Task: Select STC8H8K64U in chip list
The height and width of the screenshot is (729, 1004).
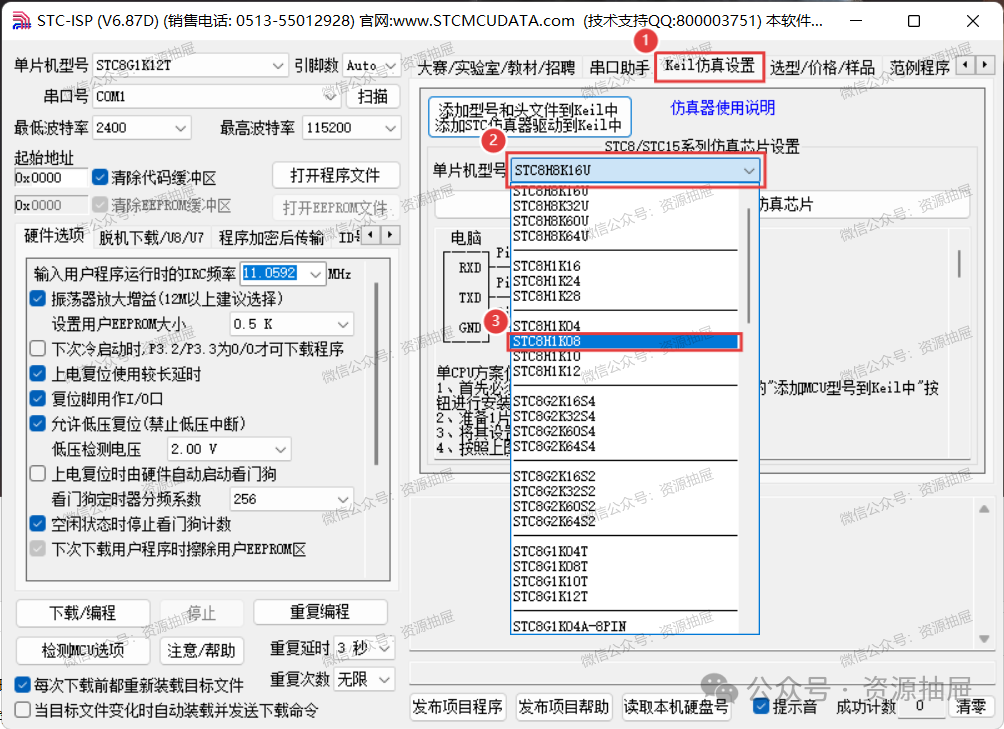Action: pos(624,236)
